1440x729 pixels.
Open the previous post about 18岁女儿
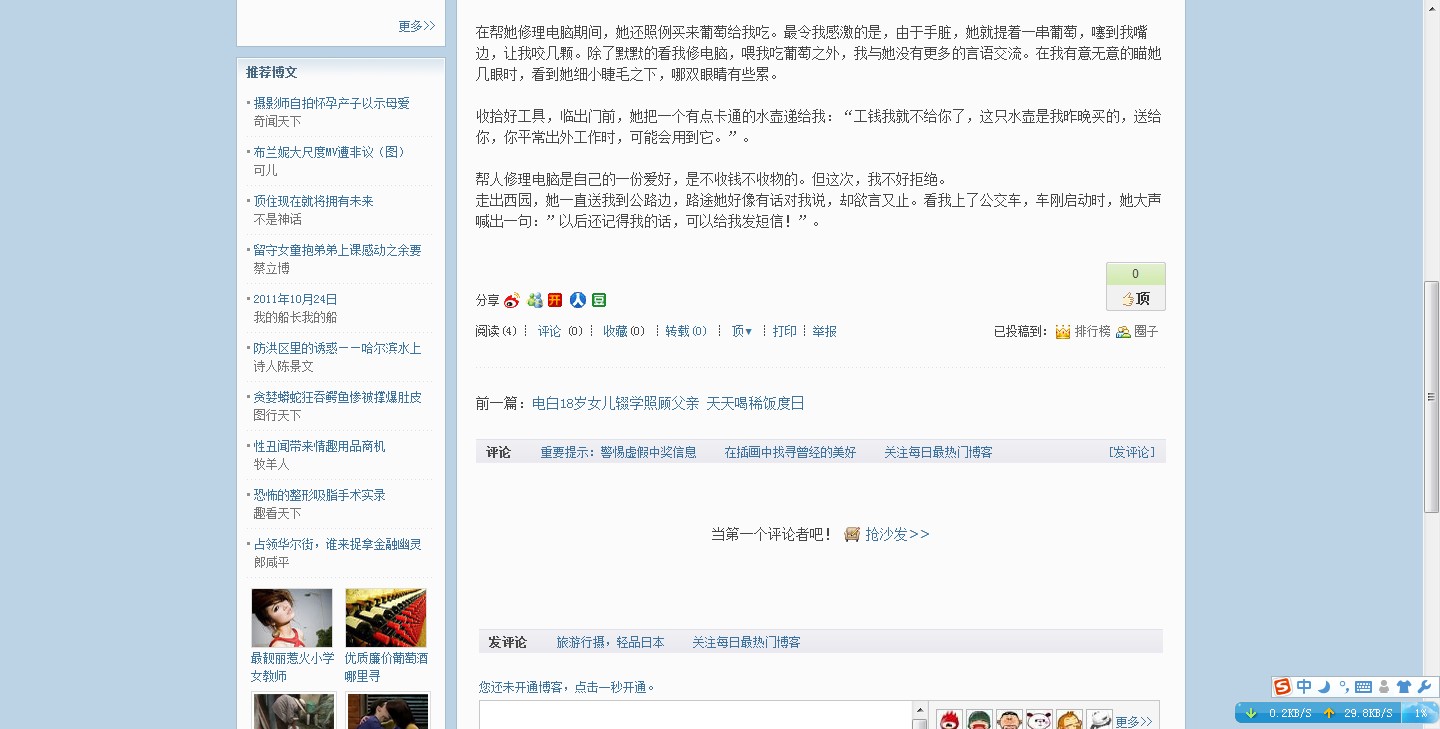668,403
